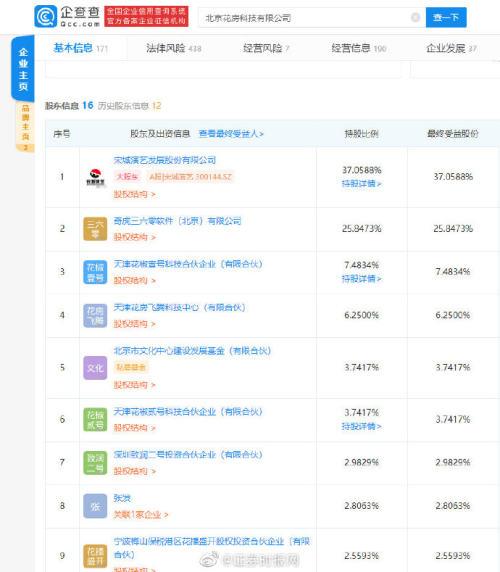Click the Qcc.com logo
Viewport: 500px width, 572px height.
[67, 17]
